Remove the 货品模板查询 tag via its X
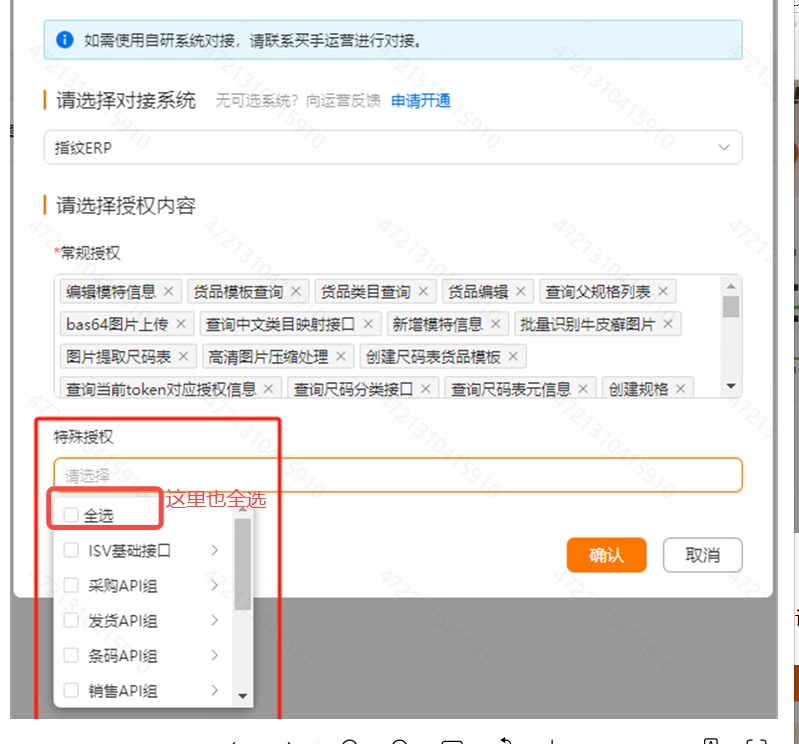The image size is (799, 744). tap(295, 292)
